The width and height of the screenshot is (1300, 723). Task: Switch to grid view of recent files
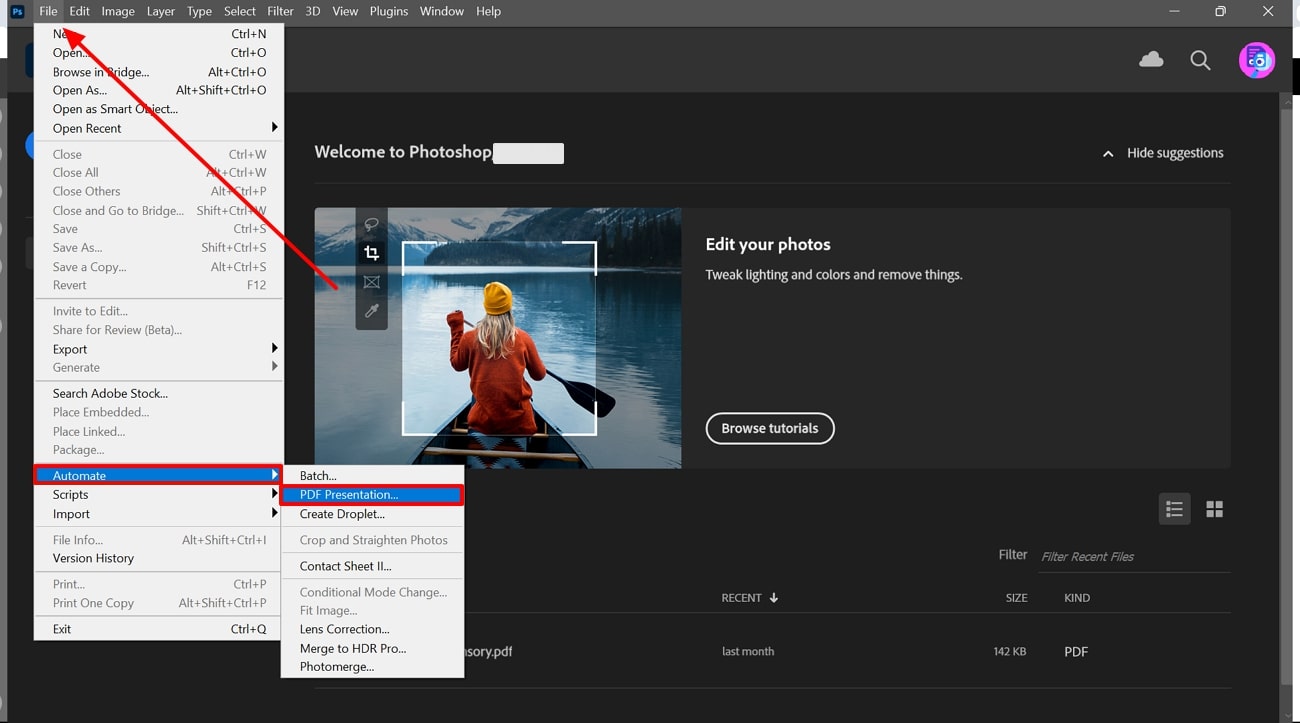(1214, 509)
